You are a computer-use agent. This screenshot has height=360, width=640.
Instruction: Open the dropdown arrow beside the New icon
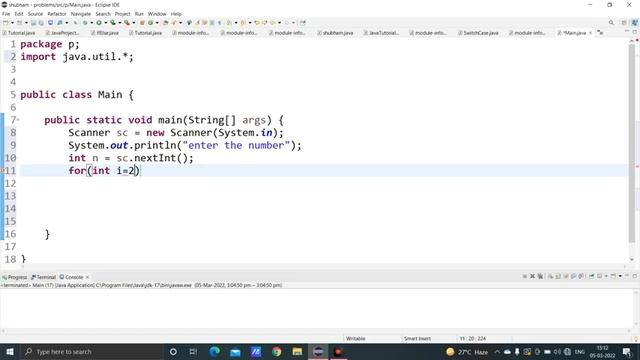click(x=12, y=23)
